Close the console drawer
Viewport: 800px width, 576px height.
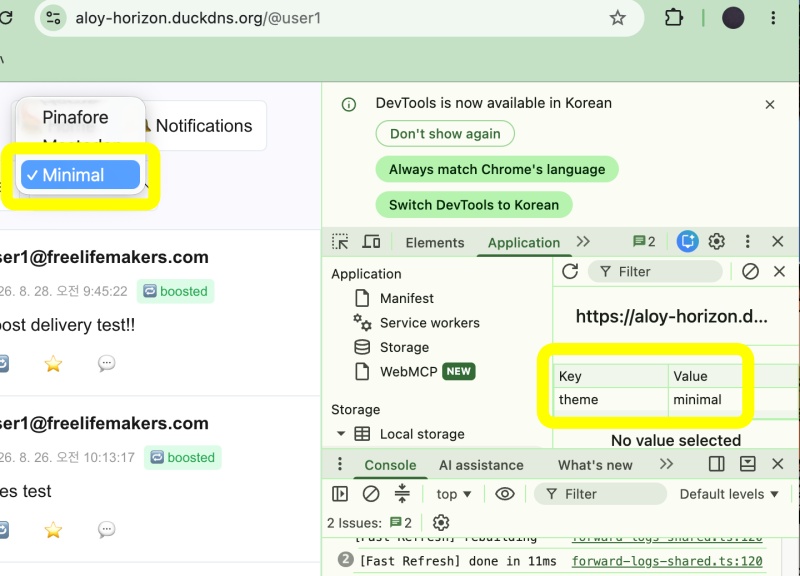pyautogui.click(x=778, y=464)
